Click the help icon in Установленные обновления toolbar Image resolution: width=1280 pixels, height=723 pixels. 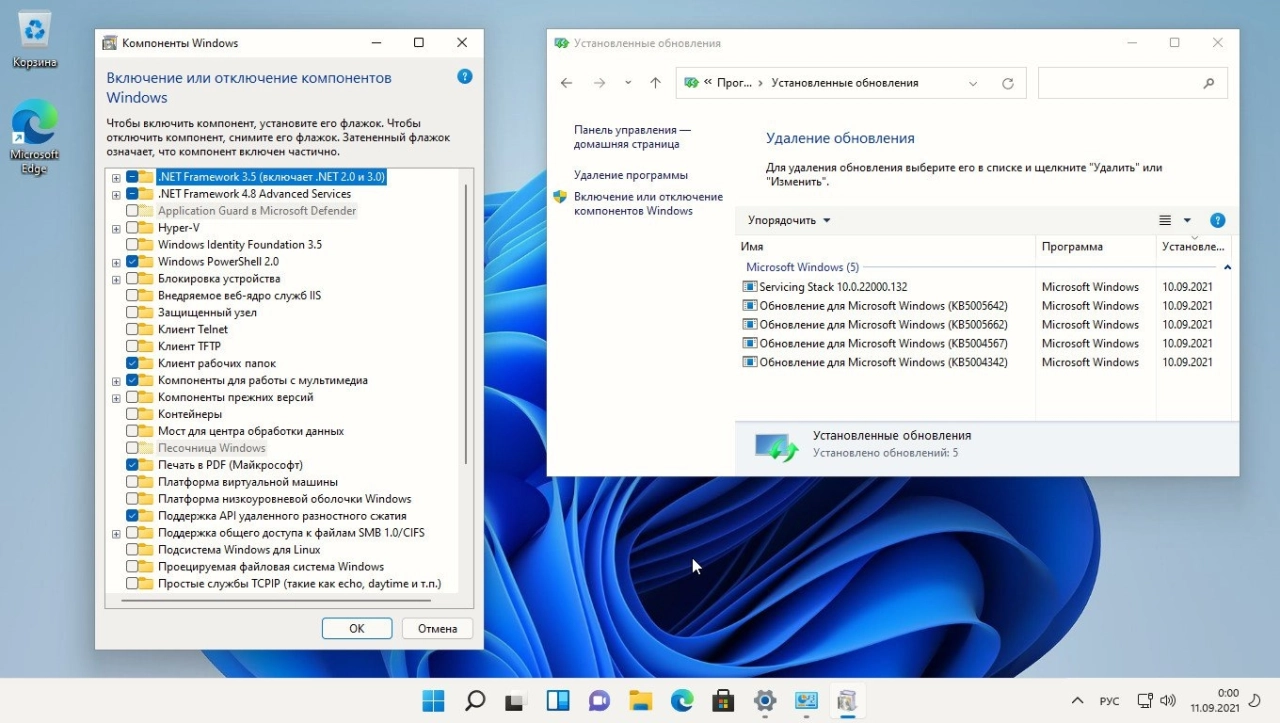(1217, 220)
